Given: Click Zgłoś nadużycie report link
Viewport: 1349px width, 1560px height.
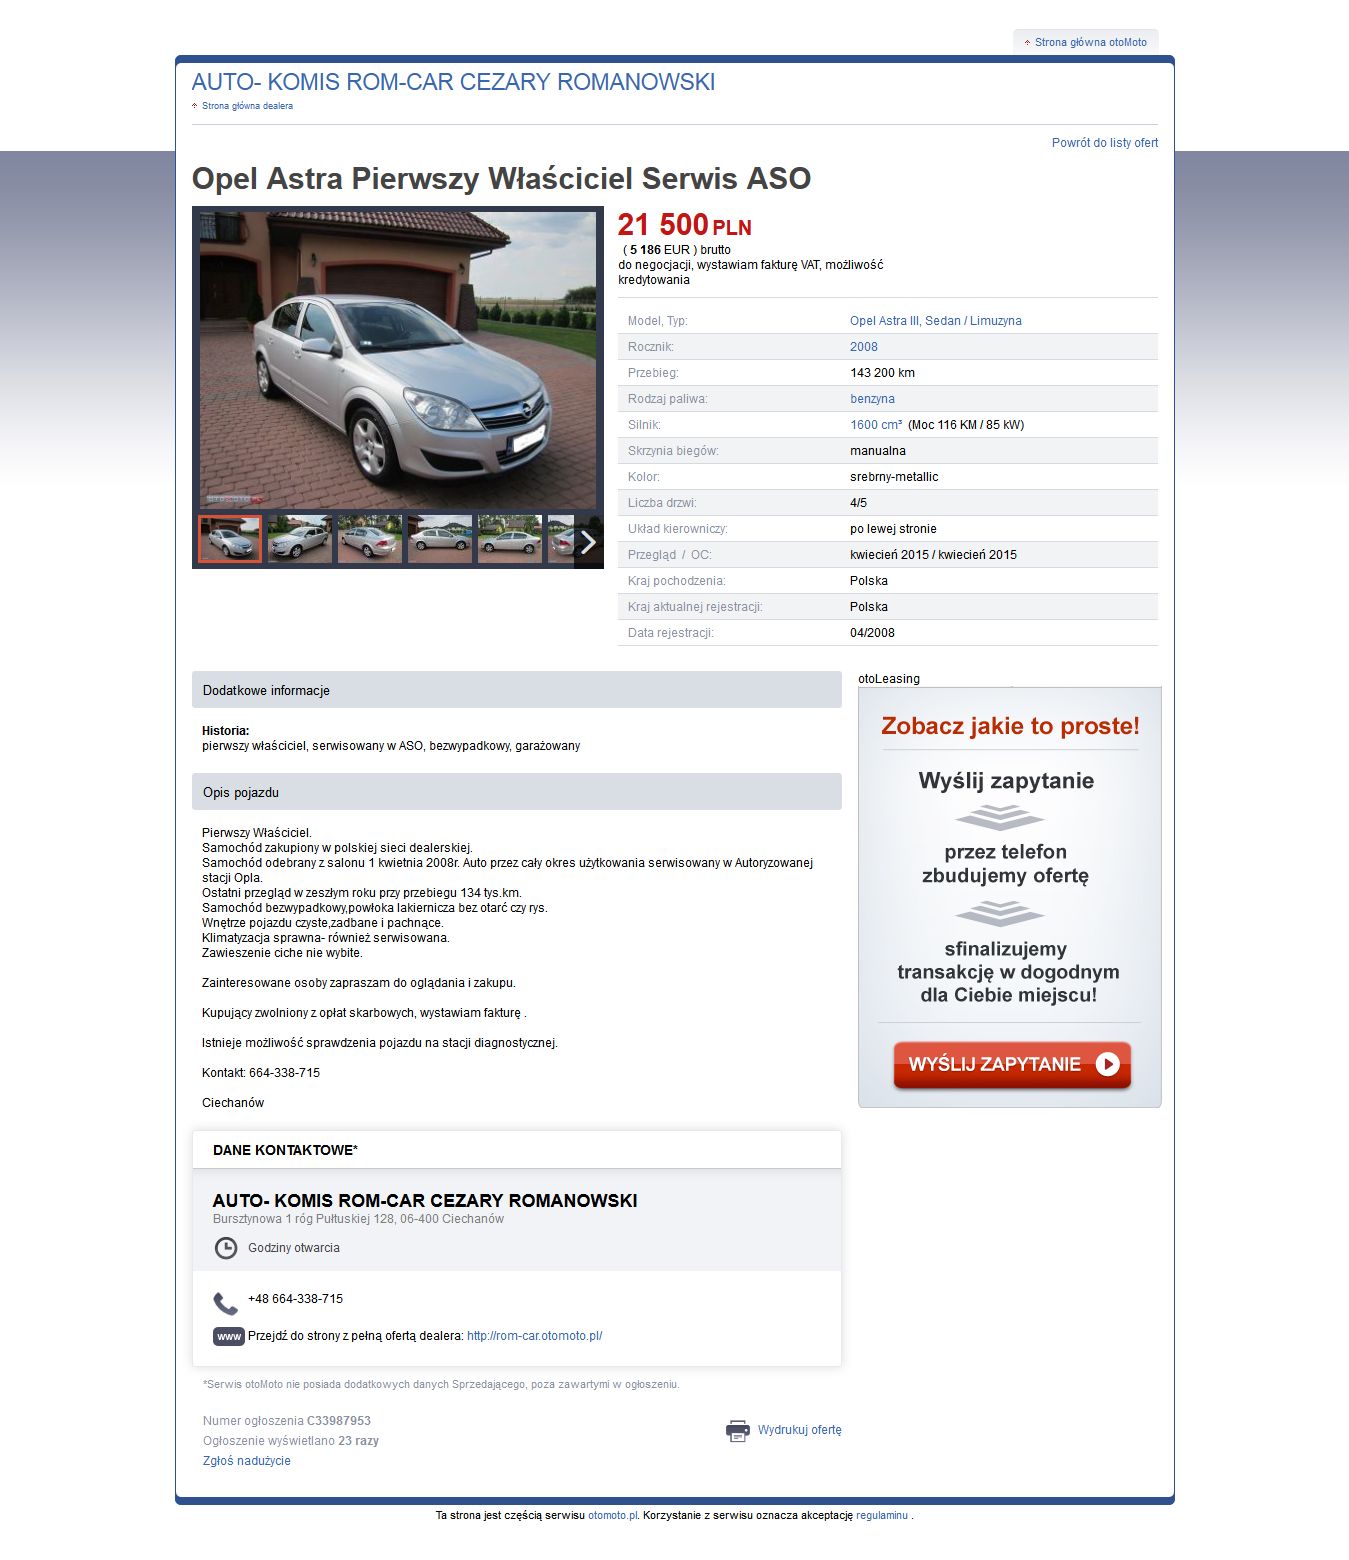Looking at the screenshot, I should click(x=247, y=1461).
